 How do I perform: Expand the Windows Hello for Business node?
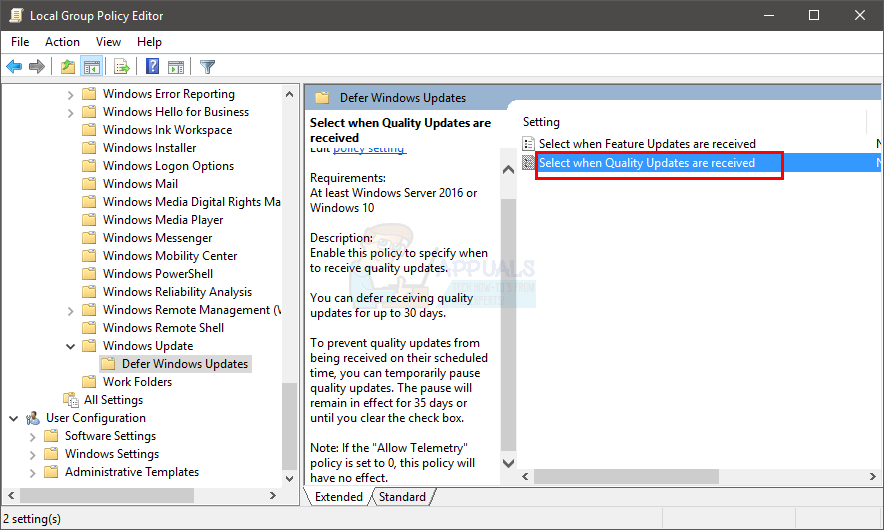(70, 113)
